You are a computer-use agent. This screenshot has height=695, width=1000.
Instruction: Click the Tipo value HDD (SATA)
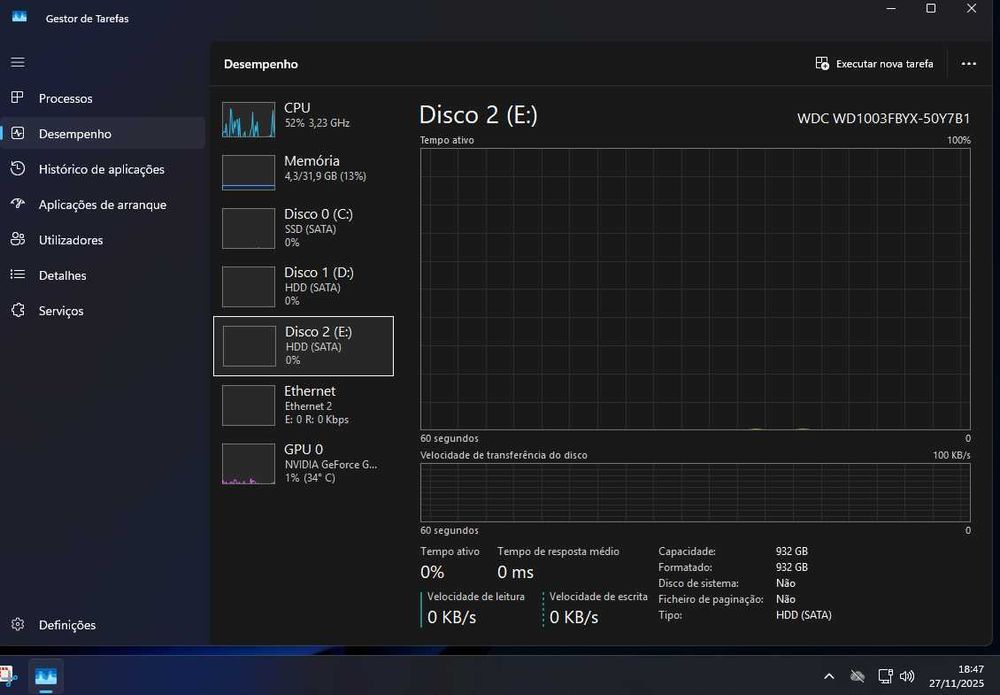804,615
